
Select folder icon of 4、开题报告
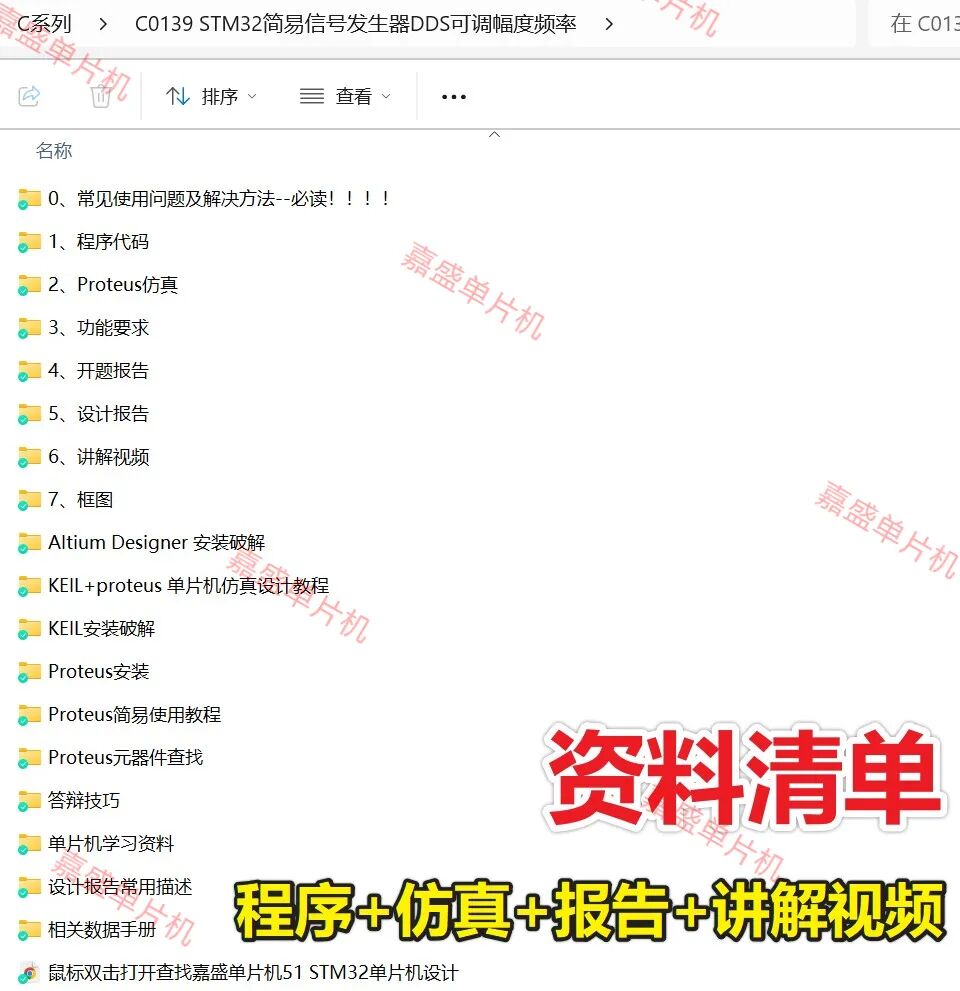click(x=29, y=371)
